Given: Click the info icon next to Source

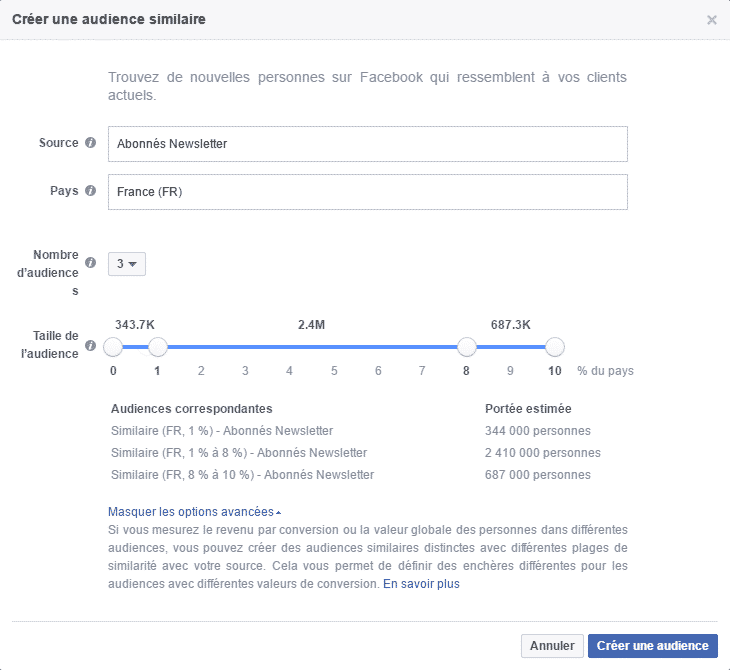Looking at the screenshot, I should pyautogui.click(x=91, y=143).
